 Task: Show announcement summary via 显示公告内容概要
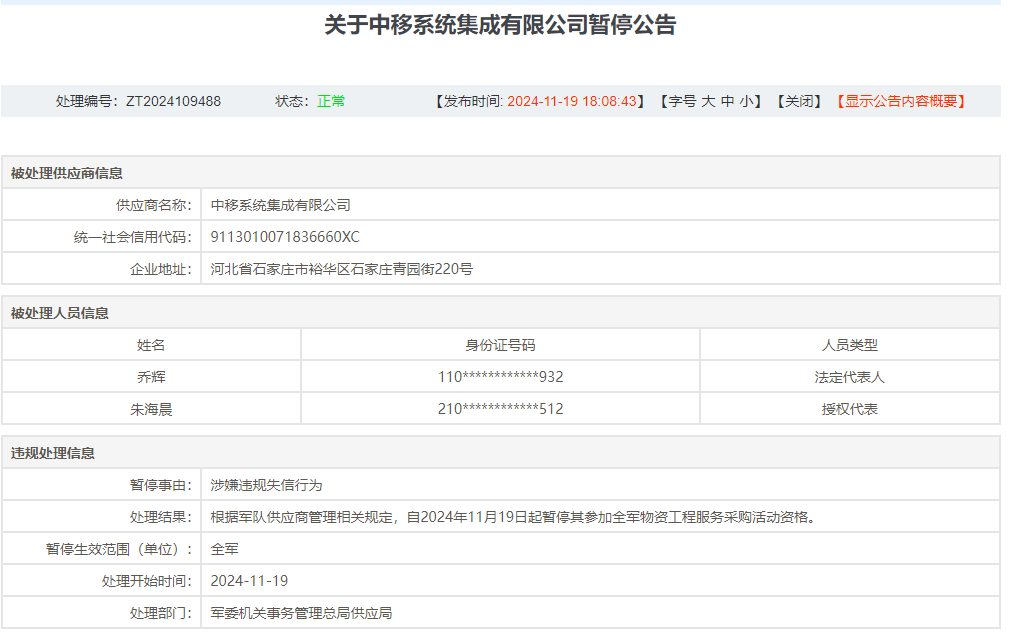(x=901, y=101)
